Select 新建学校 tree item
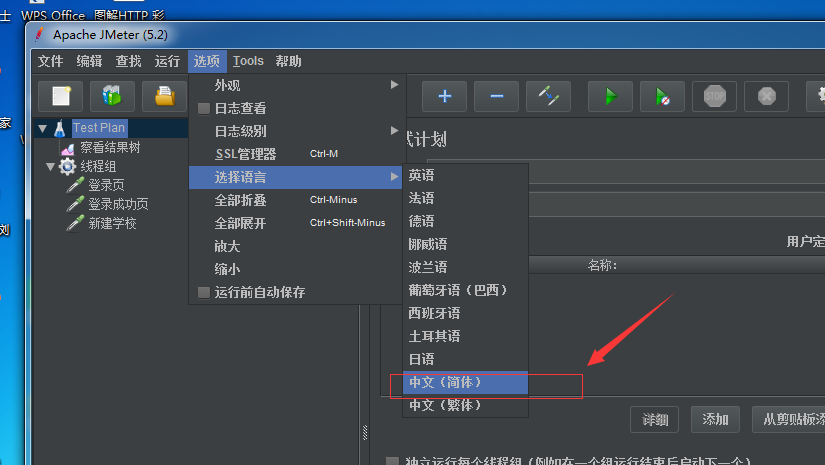The image size is (825, 465). coord(113,223)
